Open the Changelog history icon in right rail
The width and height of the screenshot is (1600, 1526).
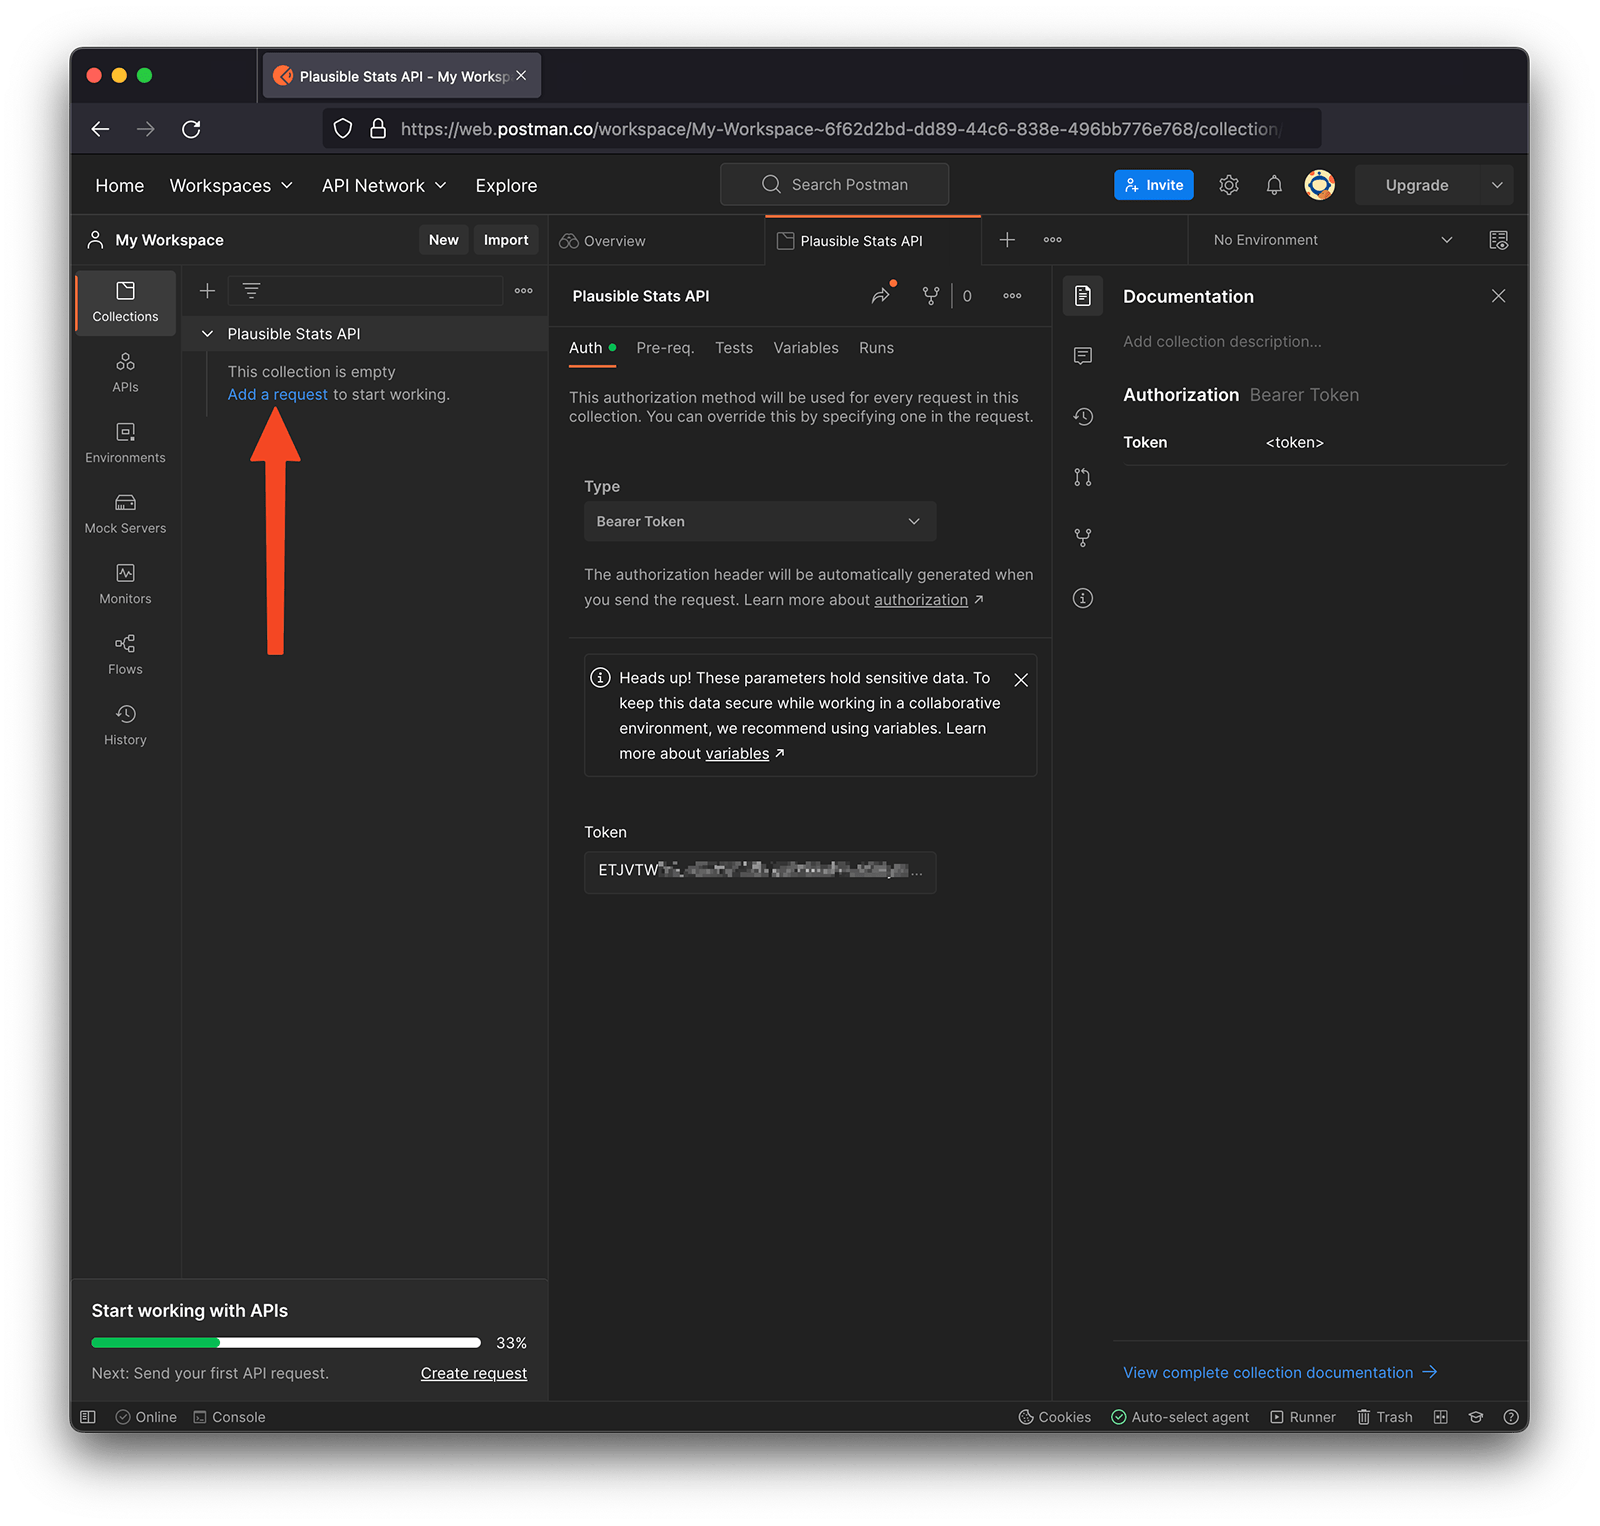(x=1082, y=417)
